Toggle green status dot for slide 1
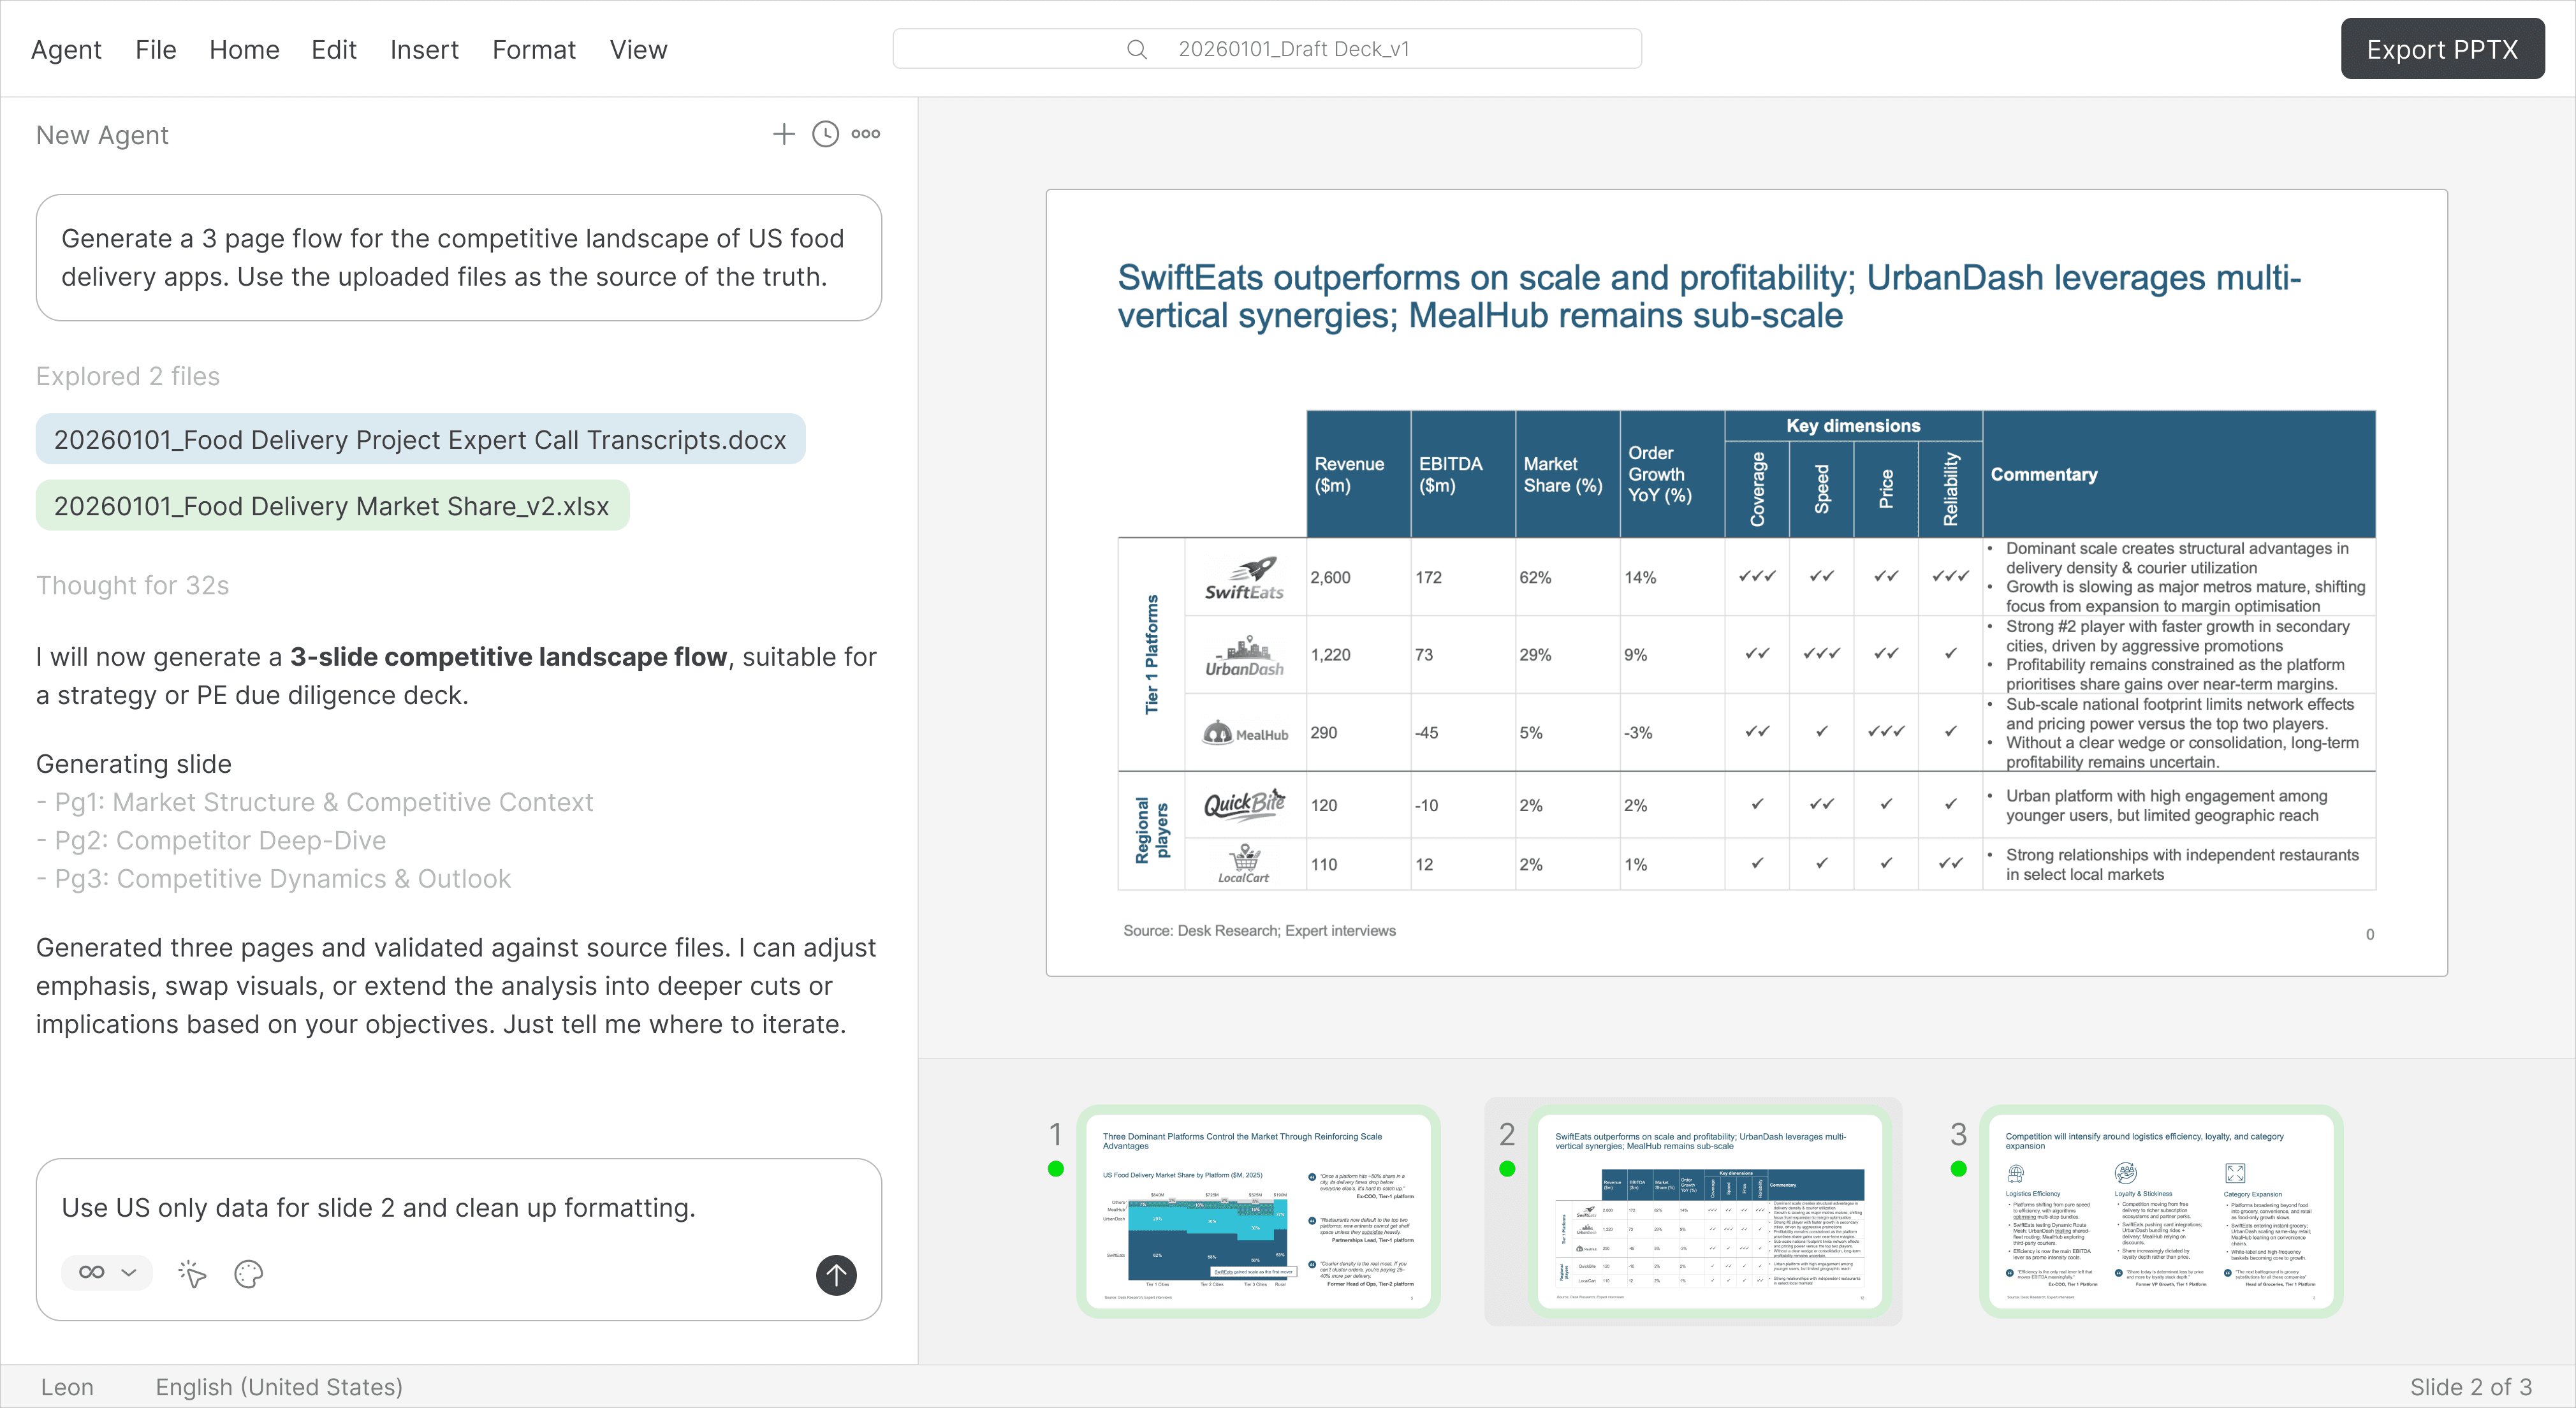Viewport: 2576px width, 1408px height. tap(1056, 1169)
